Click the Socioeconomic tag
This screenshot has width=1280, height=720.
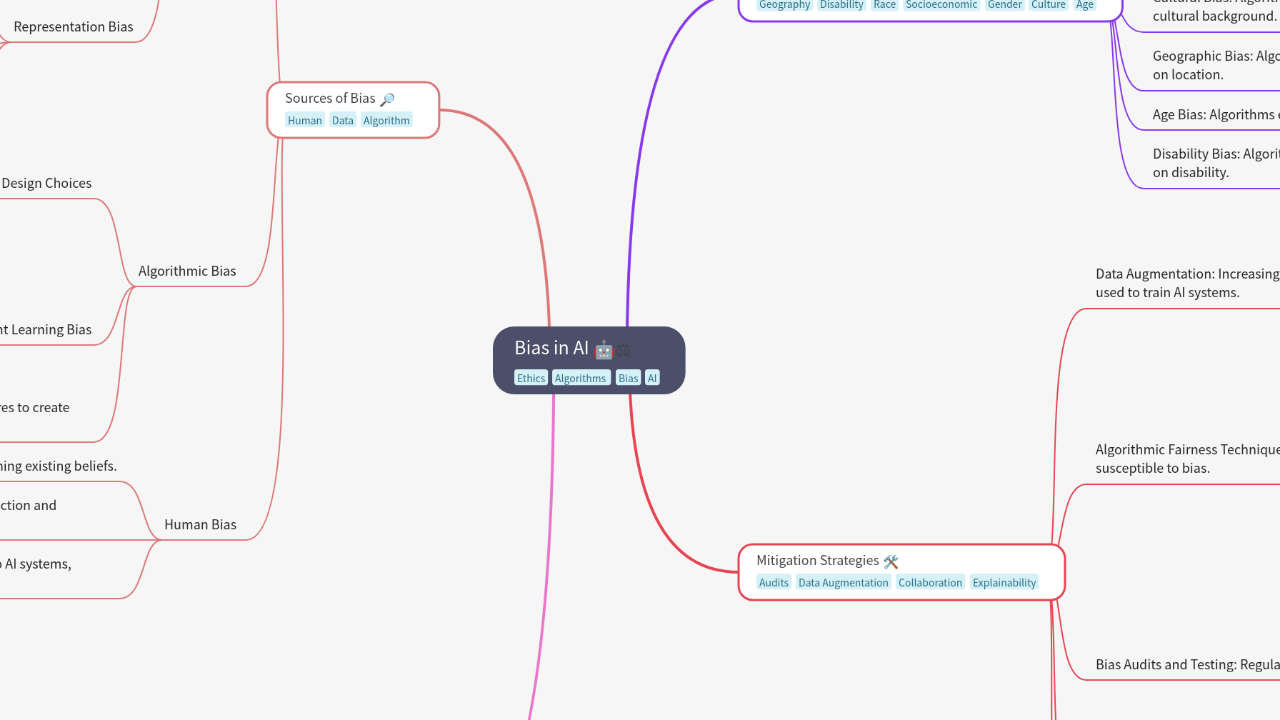[941, 5]
